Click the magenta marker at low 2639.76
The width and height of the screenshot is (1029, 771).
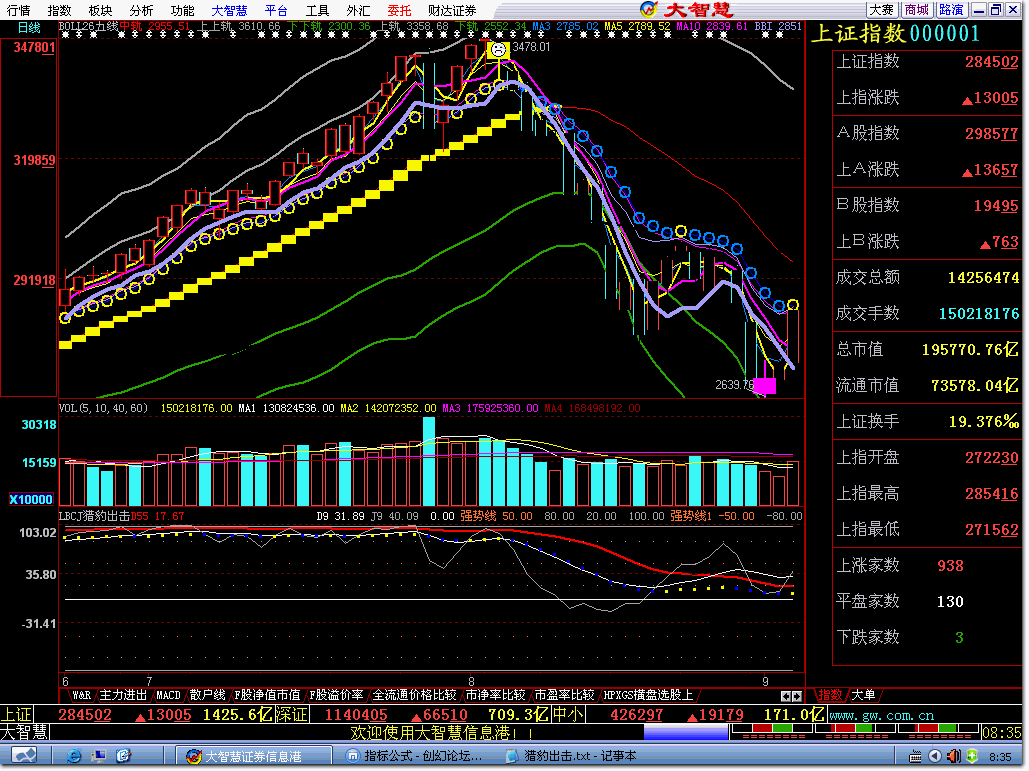(765, 386)
